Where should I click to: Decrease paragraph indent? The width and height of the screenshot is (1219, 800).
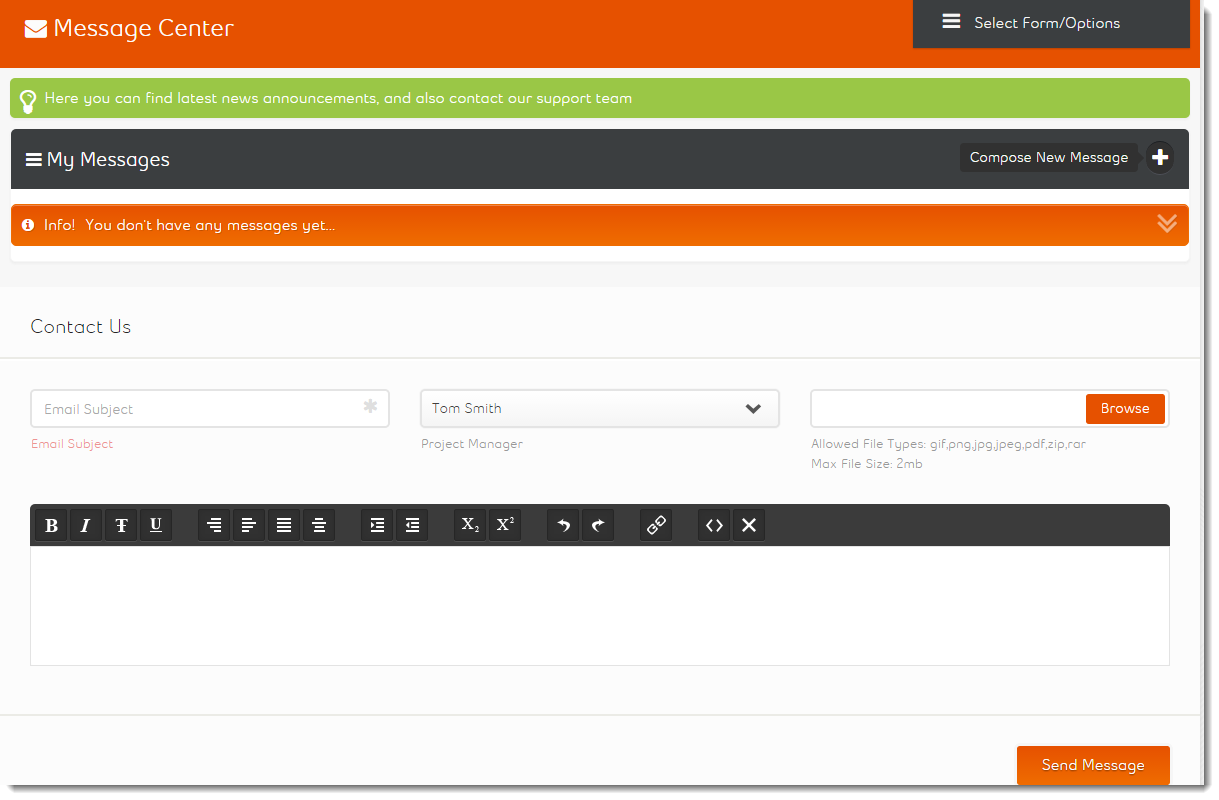[412, 525]
